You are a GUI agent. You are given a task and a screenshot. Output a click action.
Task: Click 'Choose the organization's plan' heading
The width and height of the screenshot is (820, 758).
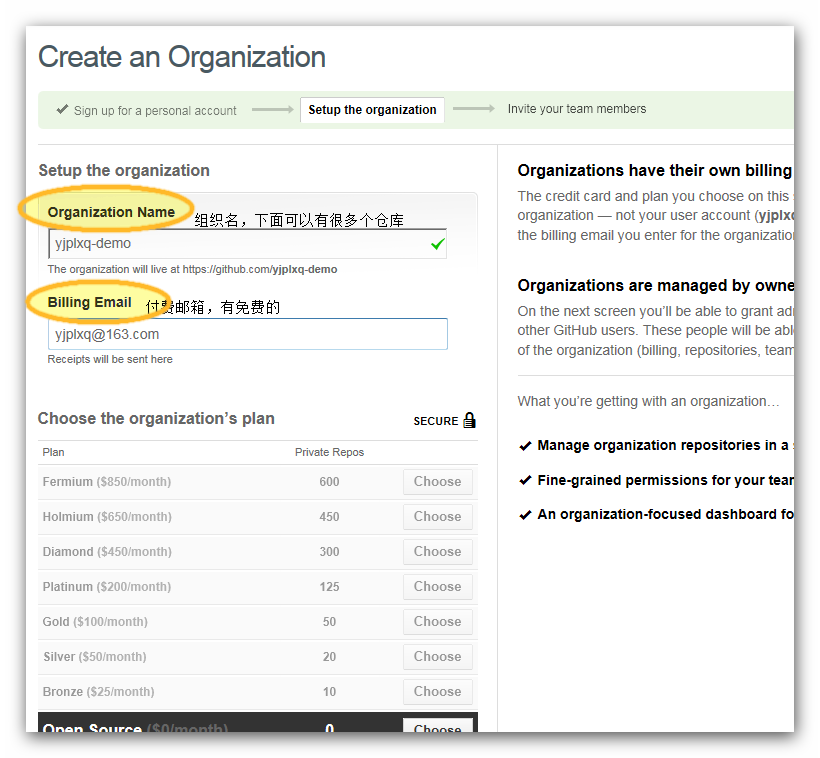[x=156, y=418]
